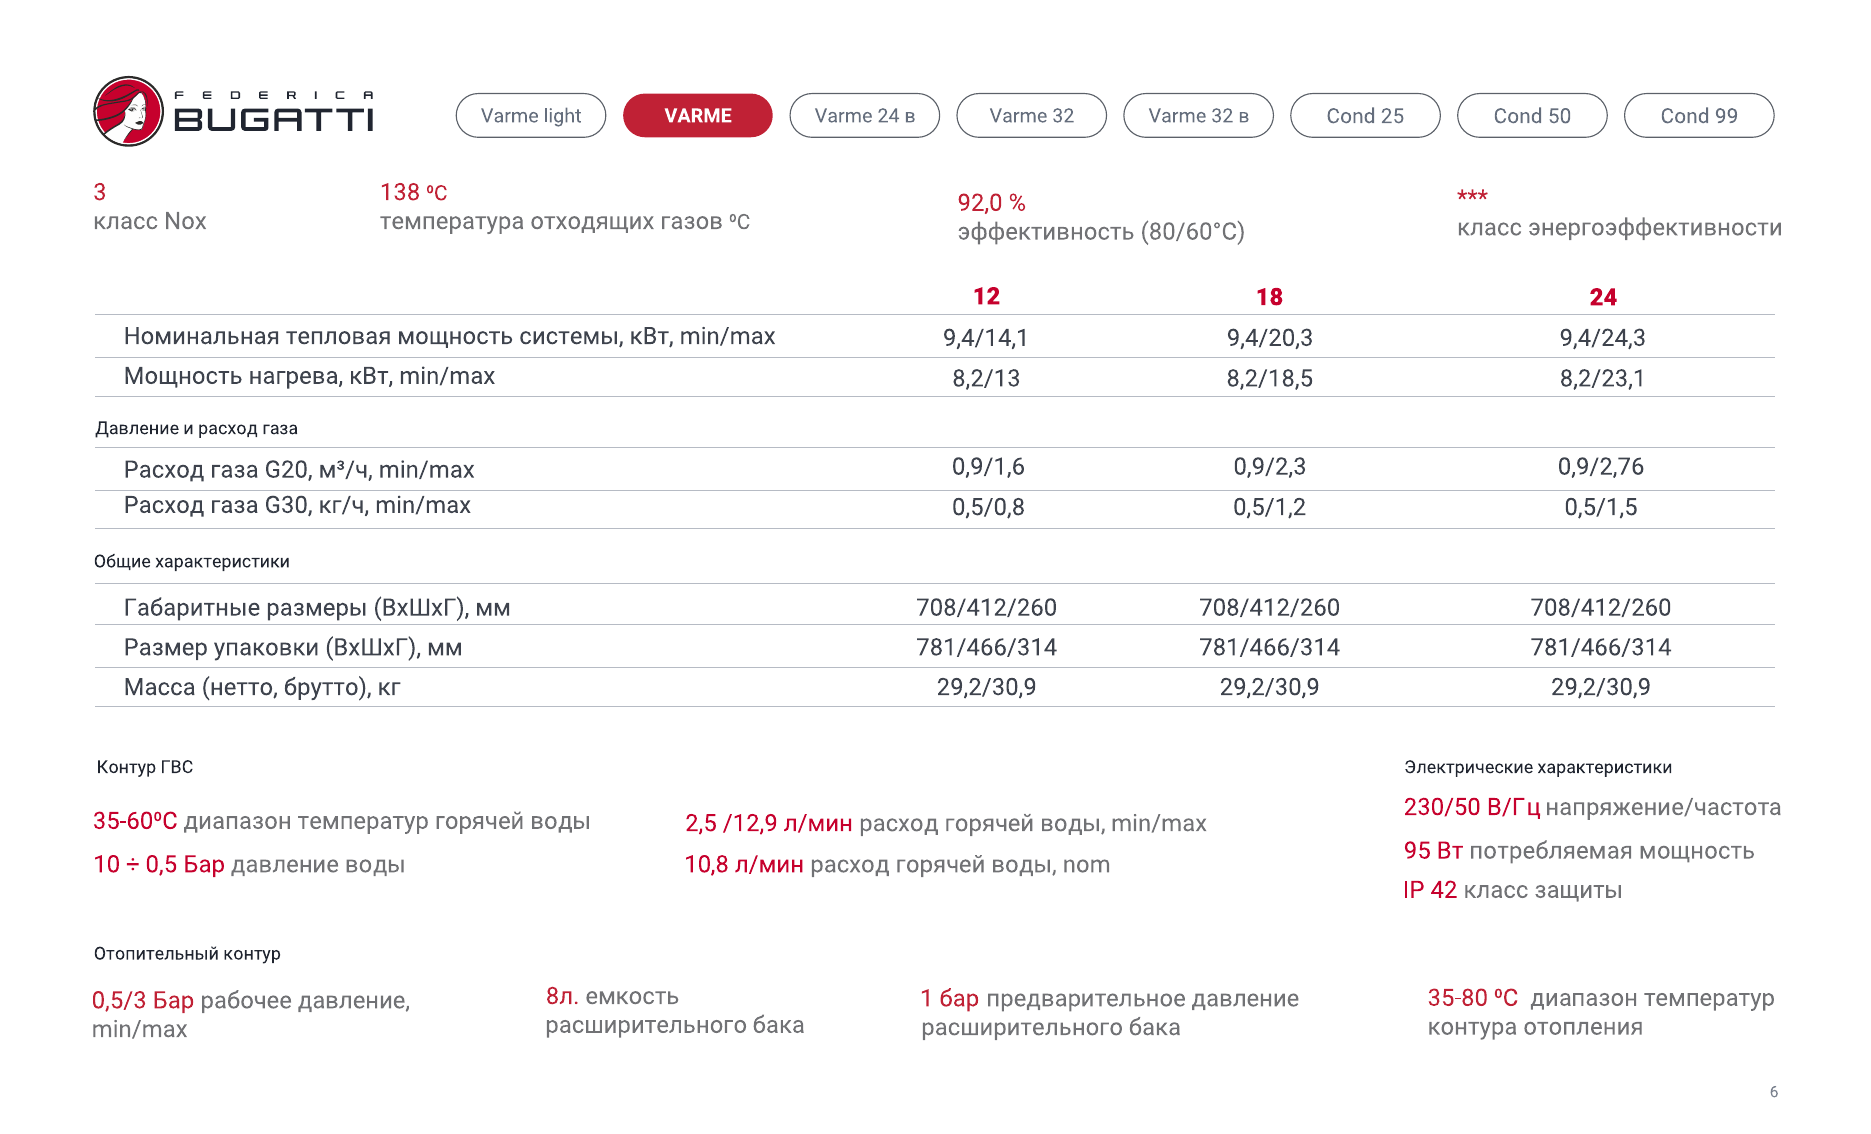
Task: Click the model 12 column header
Action: [986, 297]
